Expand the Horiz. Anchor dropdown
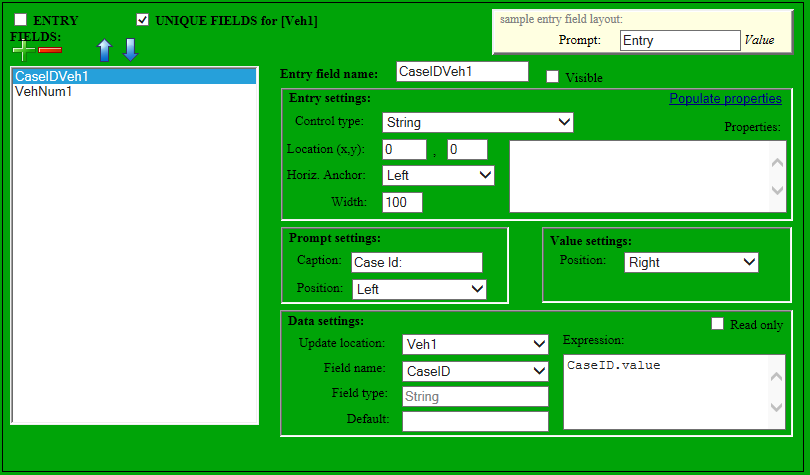 (438, 175)
